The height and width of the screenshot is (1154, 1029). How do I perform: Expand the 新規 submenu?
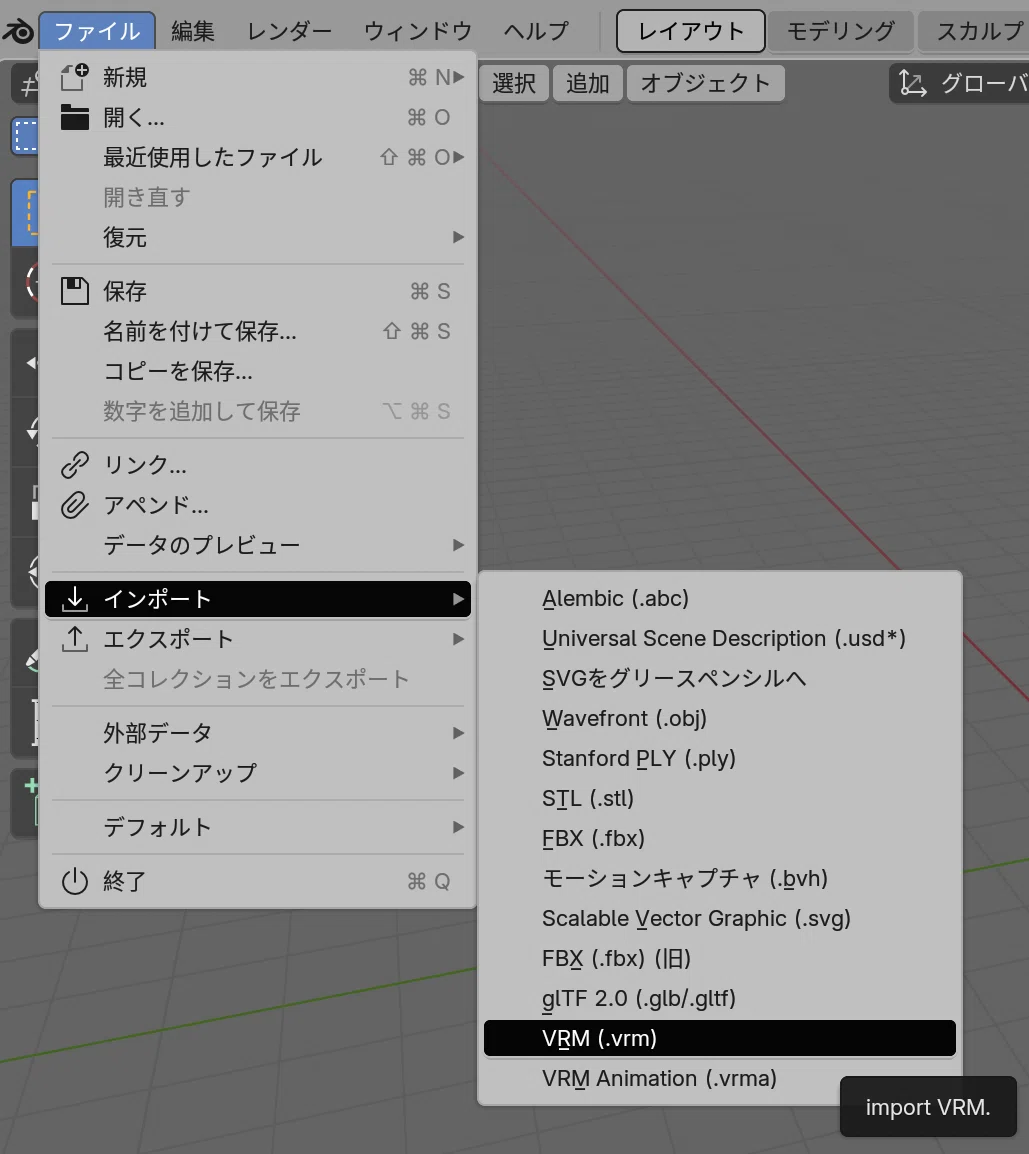(258, 77)
